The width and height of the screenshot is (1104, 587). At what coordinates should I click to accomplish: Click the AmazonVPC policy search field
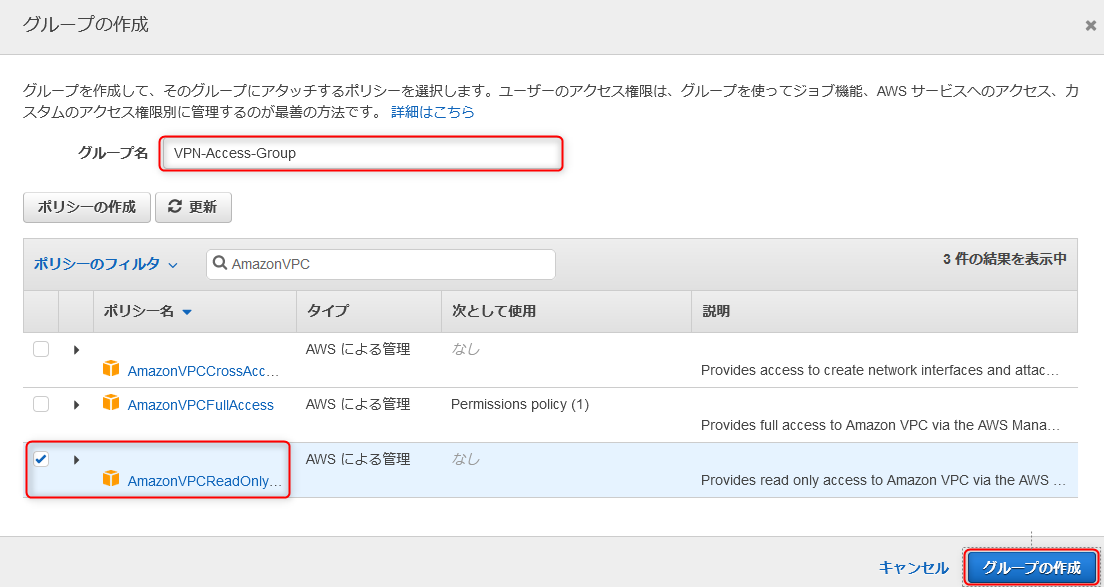[x=381, y=264]
